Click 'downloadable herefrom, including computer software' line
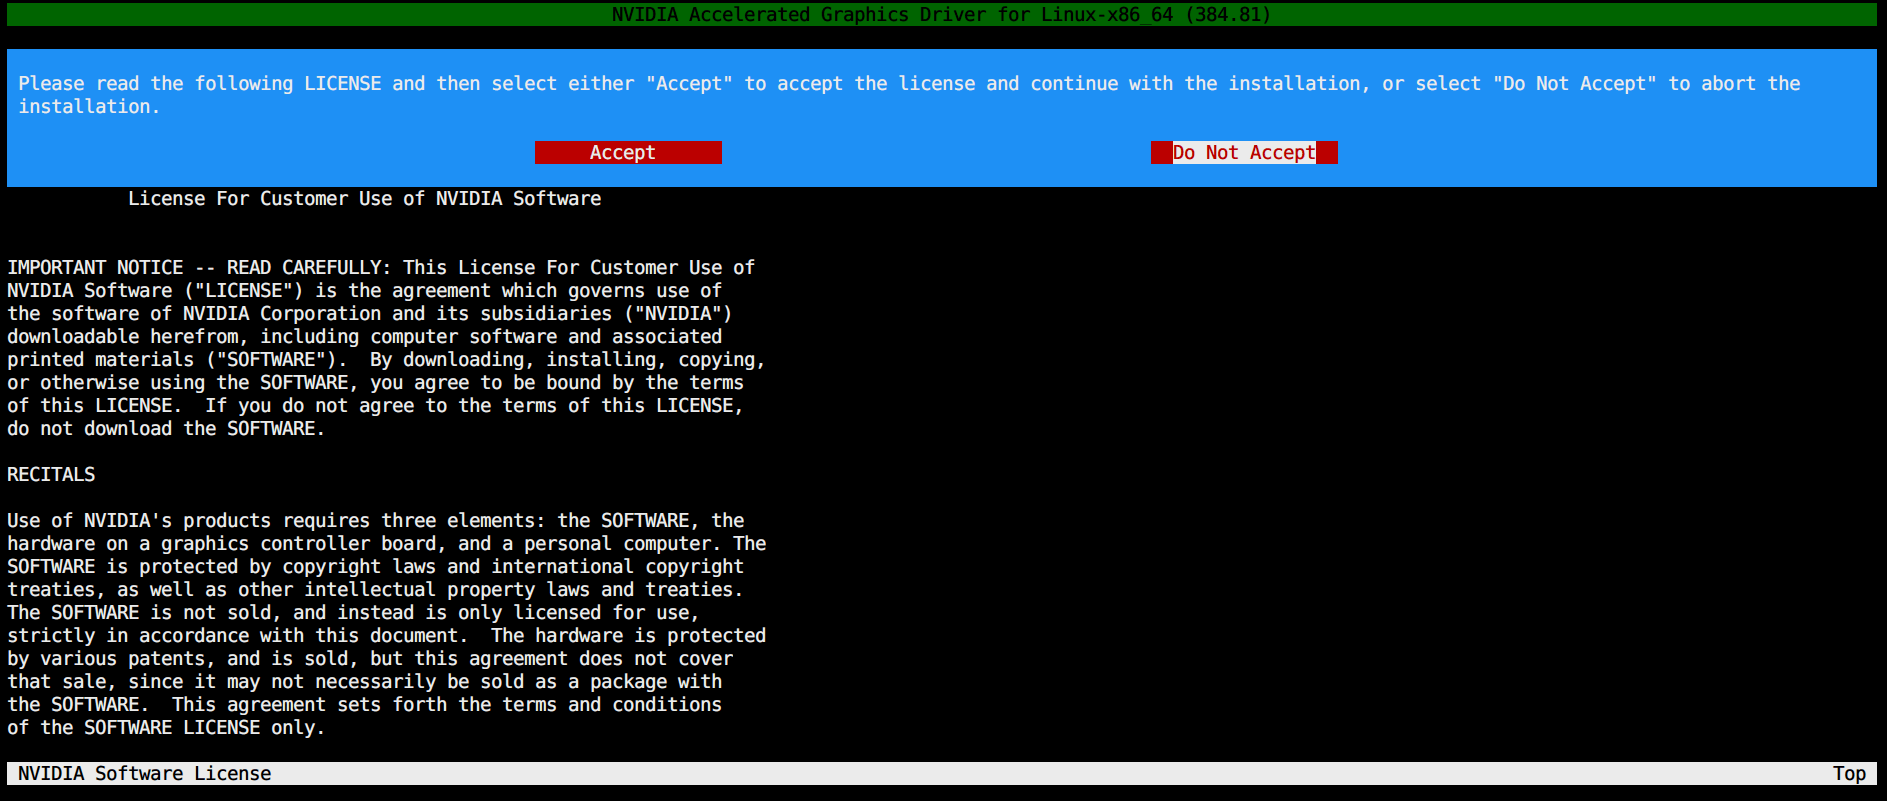This screenshot has width=1887, height=801. point(365,336)
